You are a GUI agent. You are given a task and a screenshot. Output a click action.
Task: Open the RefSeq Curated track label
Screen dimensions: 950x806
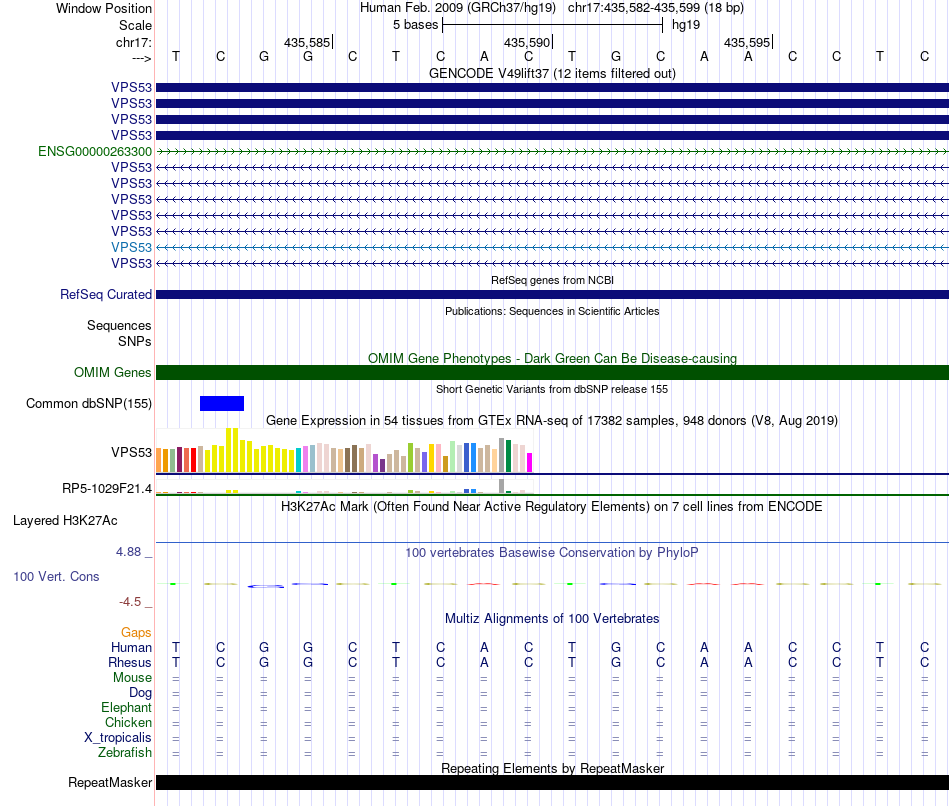[106, 295]
